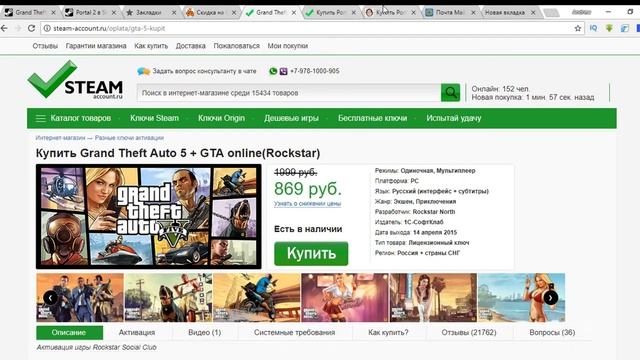This screenshot has width=640, height=360.
Task: Show previous screenshots with the left carousel arrow
Action: pyautogui.click(x=50, y=298)
